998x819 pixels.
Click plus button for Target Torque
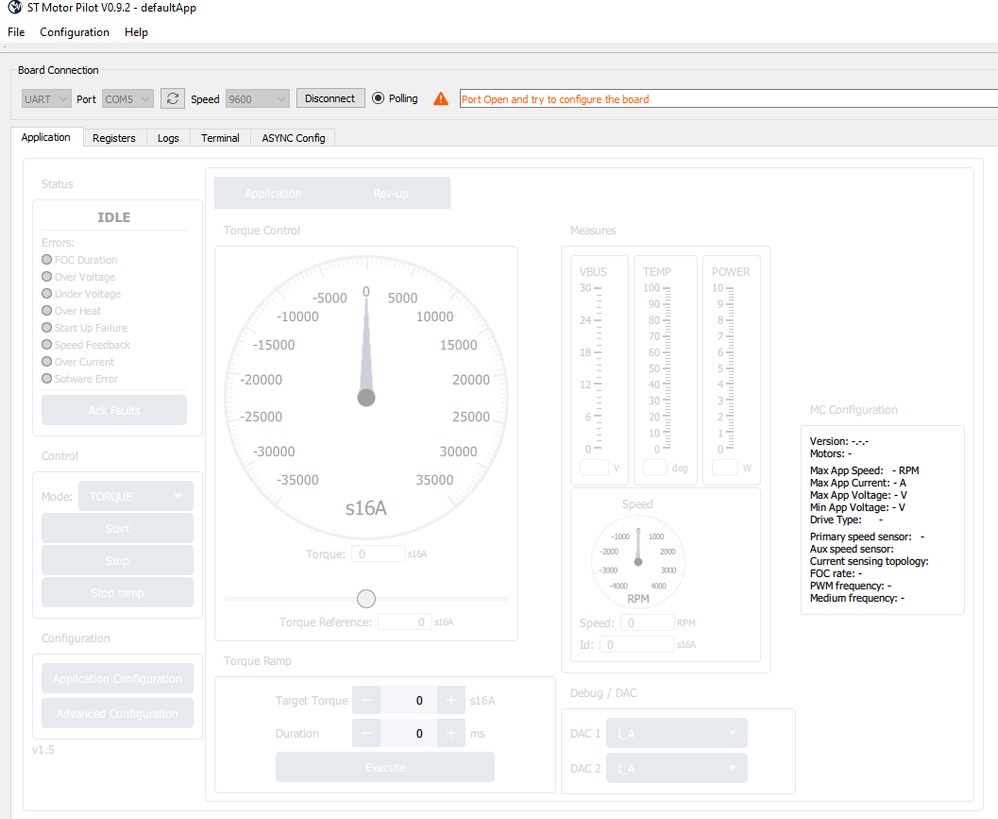click(451, 701)
